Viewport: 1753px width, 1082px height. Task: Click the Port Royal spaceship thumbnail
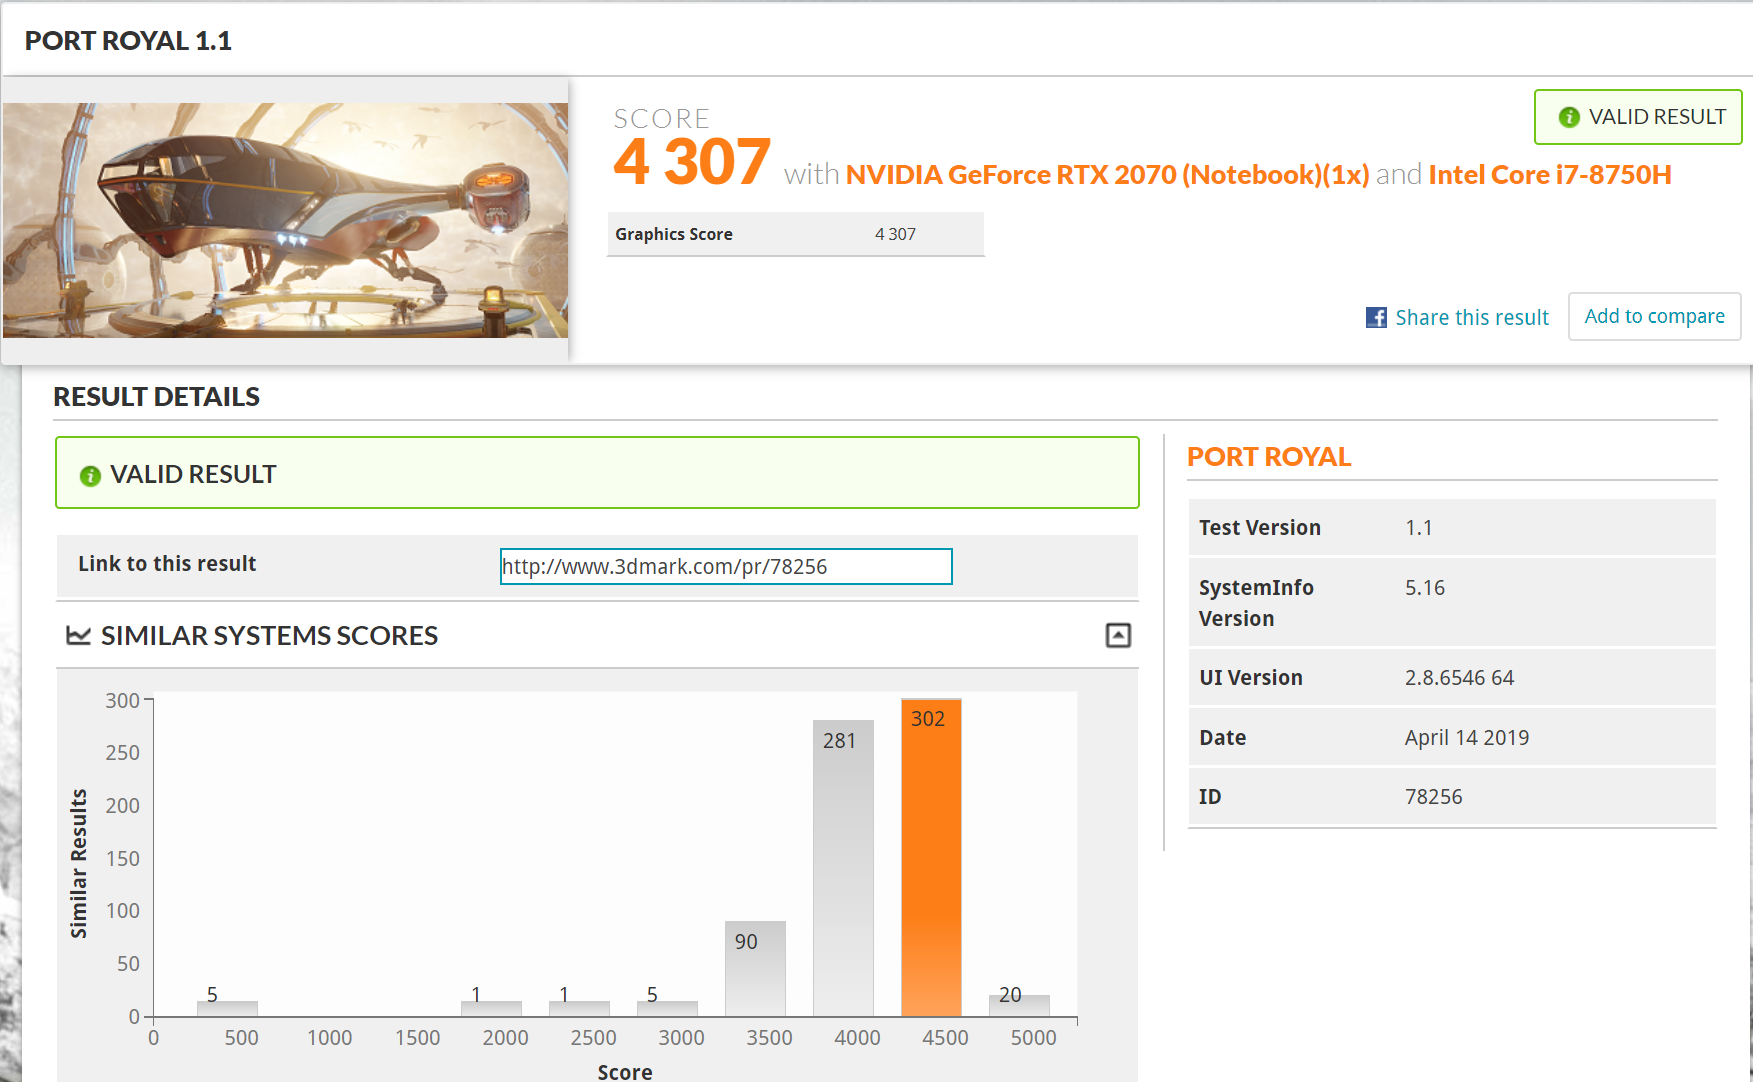pyautogui.click(x=285, y=220)
